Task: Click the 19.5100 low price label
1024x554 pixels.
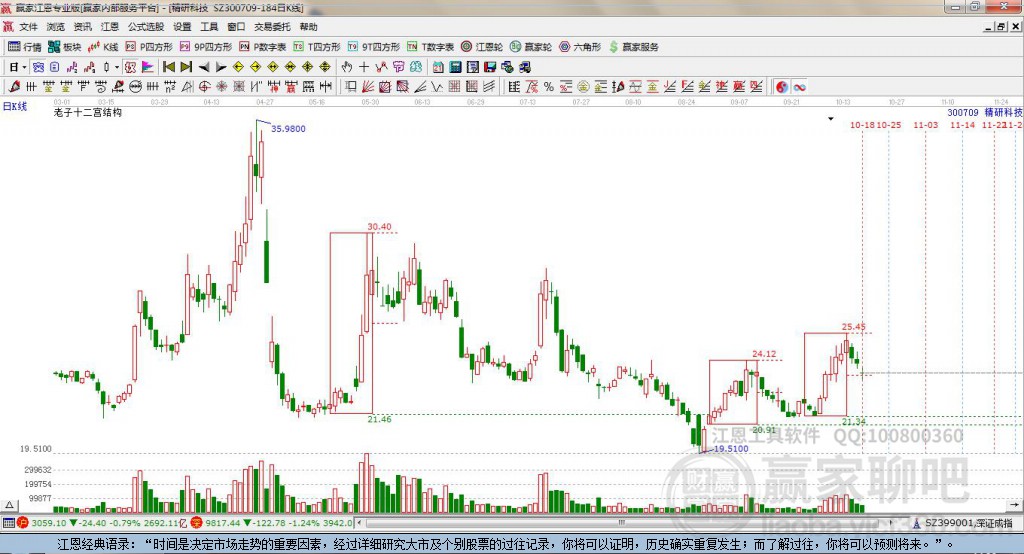Action: point(731,449)
